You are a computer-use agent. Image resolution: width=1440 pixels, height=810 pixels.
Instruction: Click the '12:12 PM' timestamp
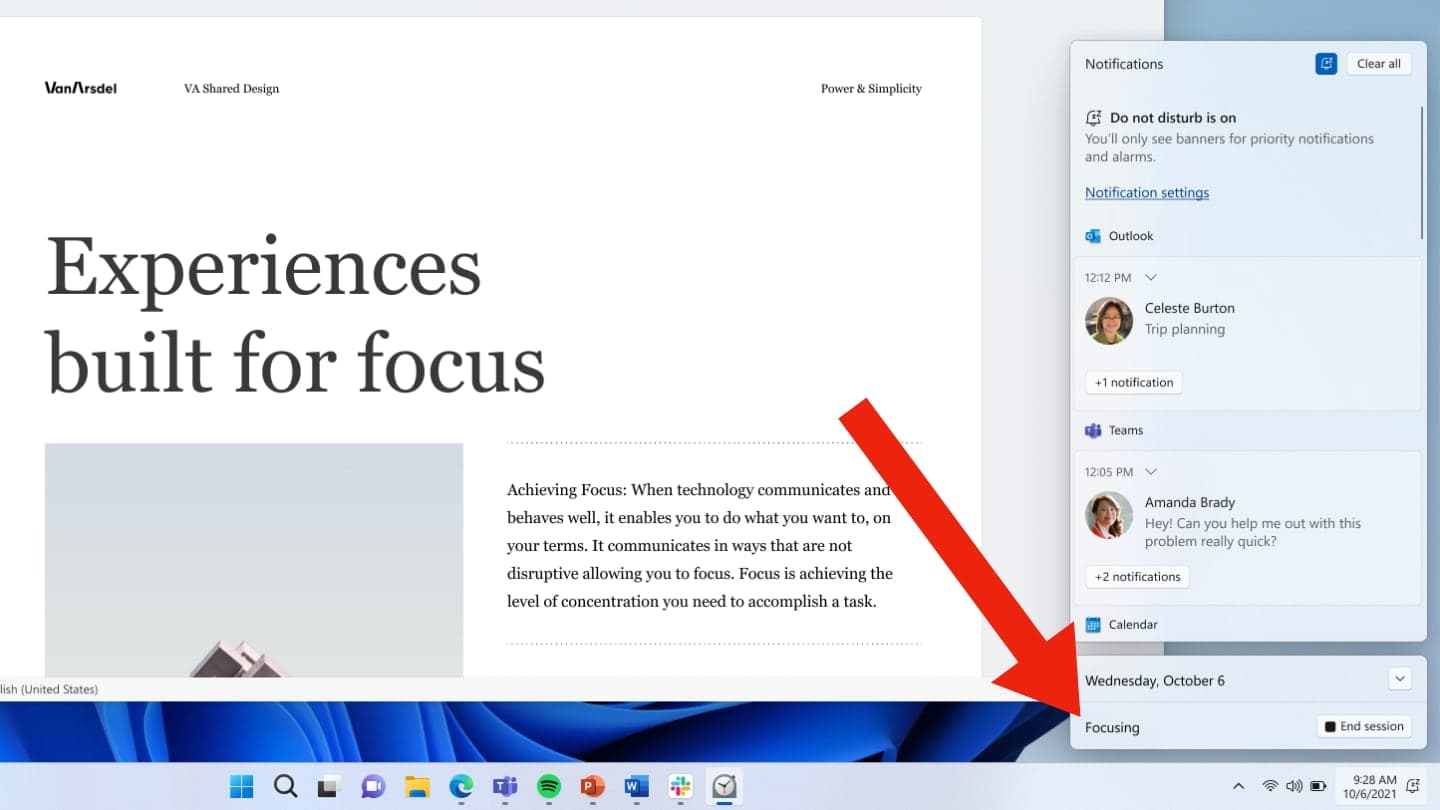pyautogui.click(x=1108, y=277)
